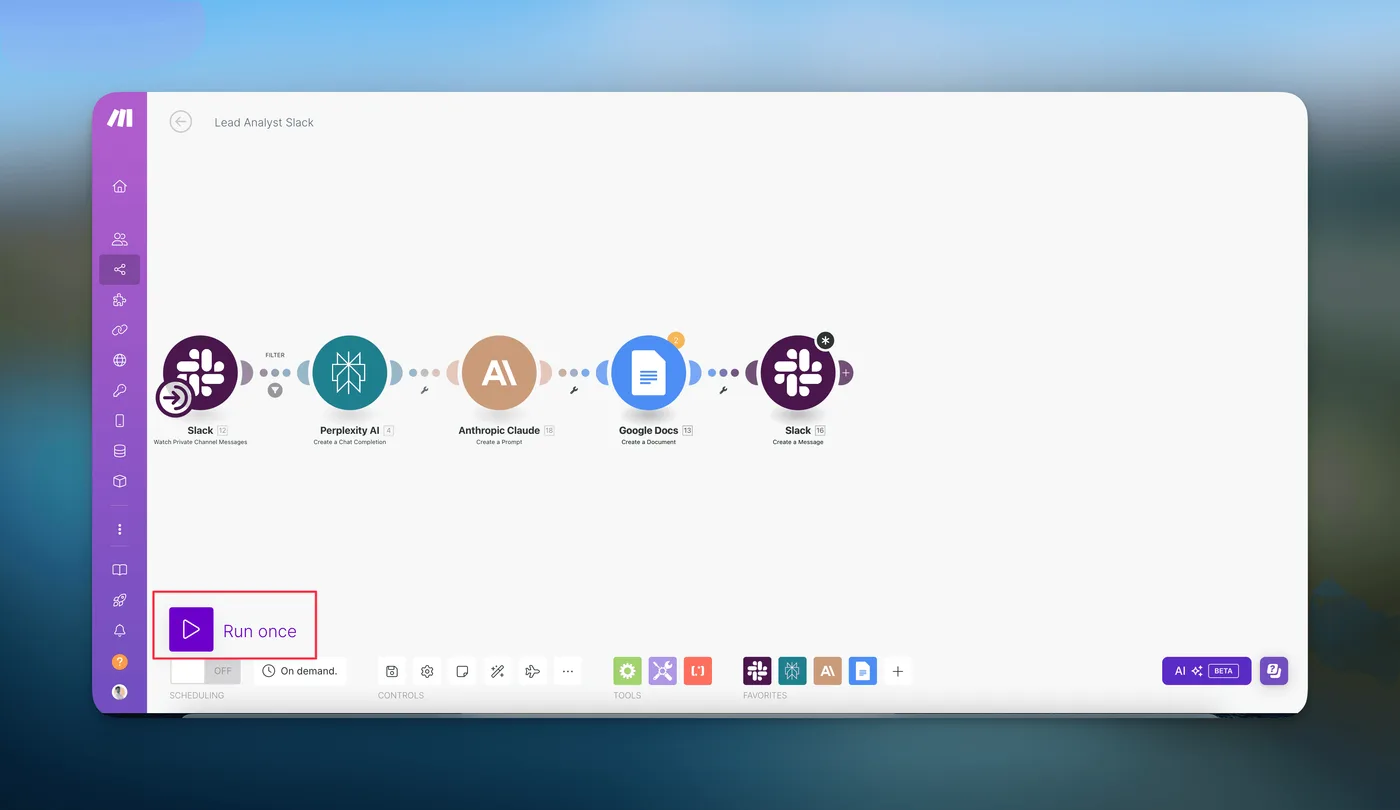This screenshot has height=810, width=1400.
Task: Select the Perplexity AI module
Action: [x=350, y=373]
